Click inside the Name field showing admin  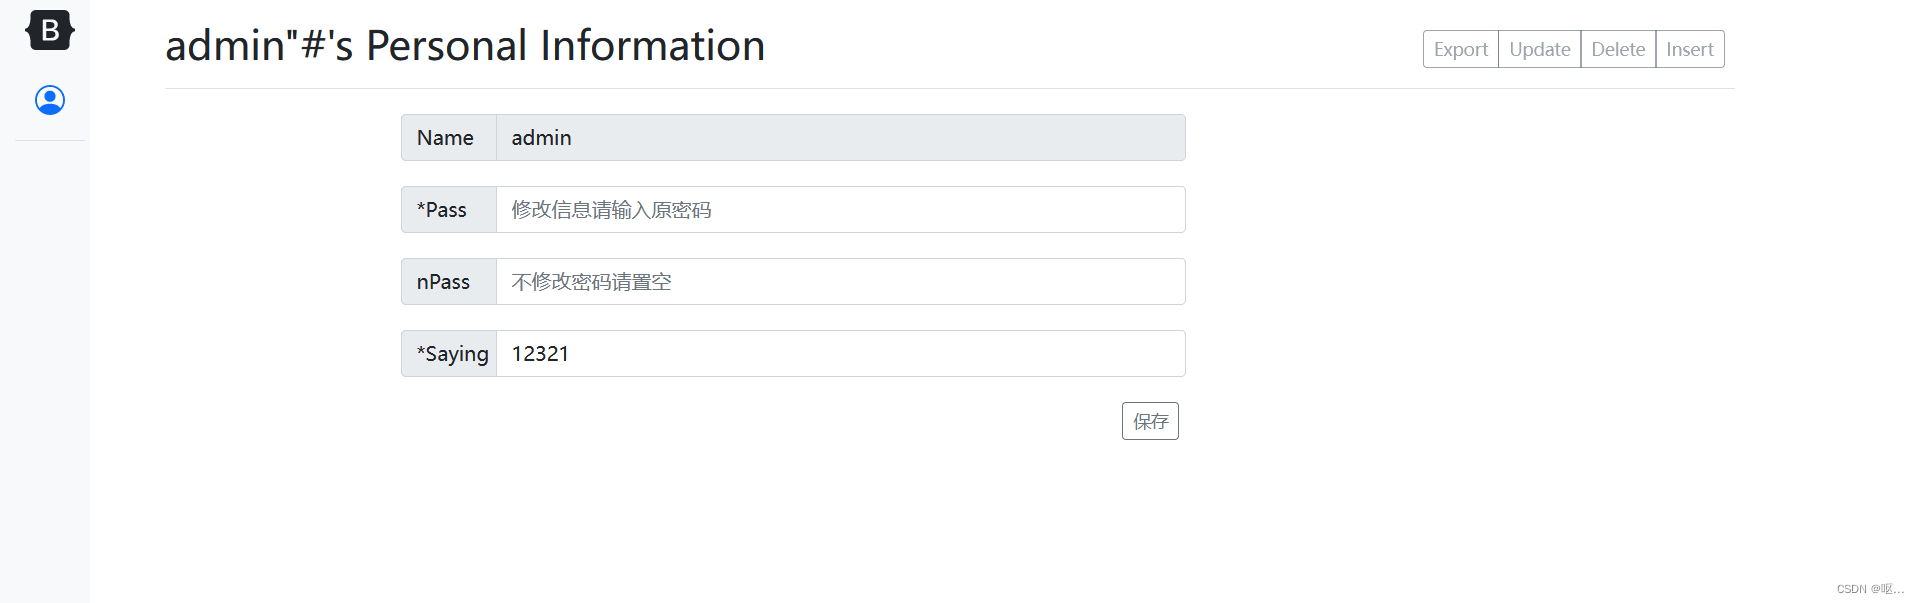coord(840,137)
